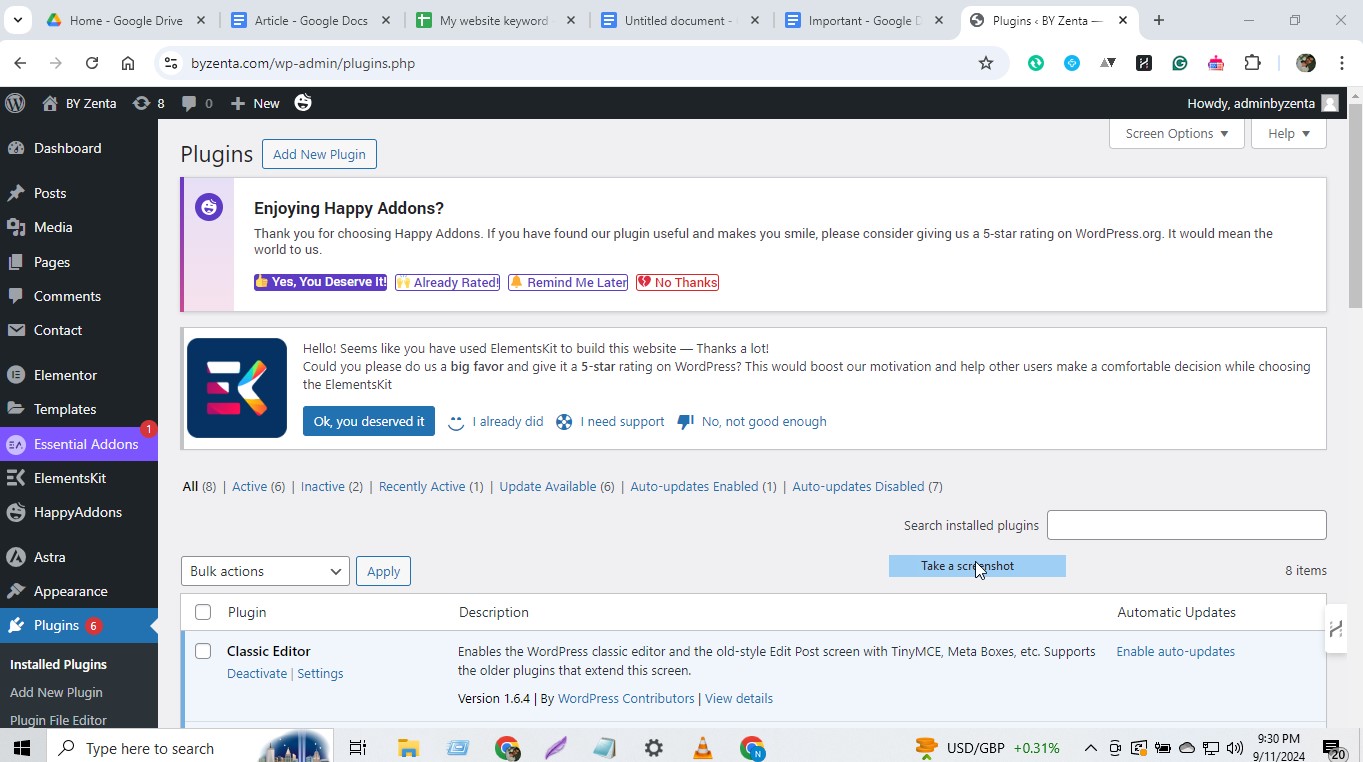Bookmark this page with star icon

point(986,63)
